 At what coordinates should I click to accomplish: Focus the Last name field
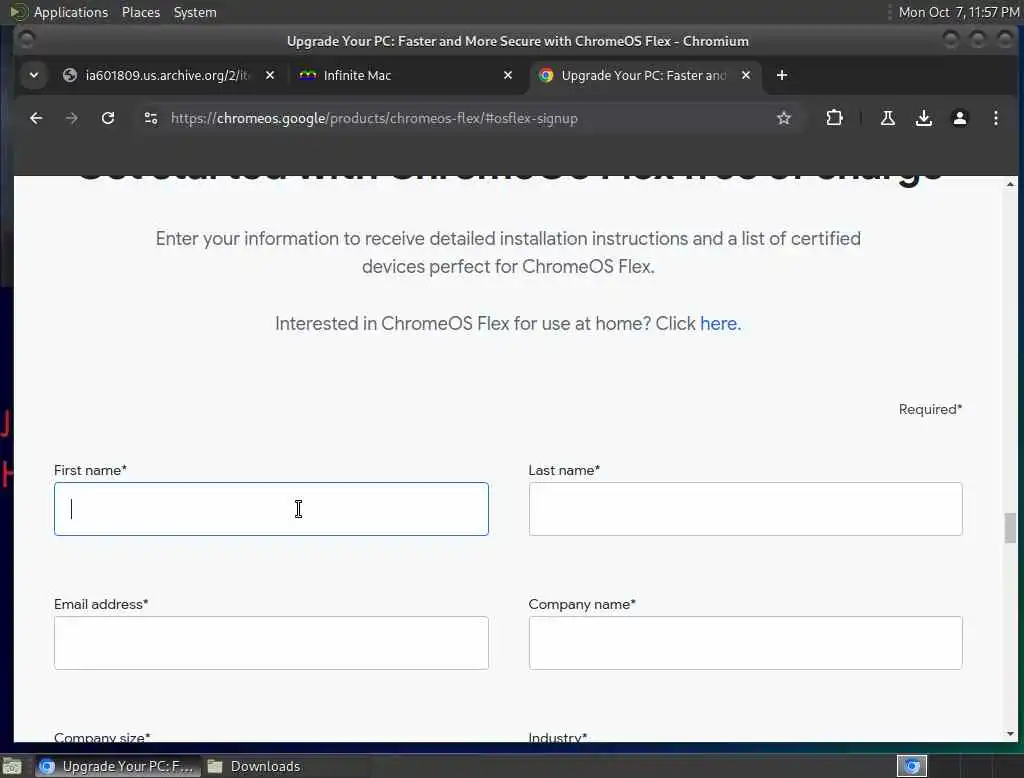pyautogui.click(x=745, y=509)
